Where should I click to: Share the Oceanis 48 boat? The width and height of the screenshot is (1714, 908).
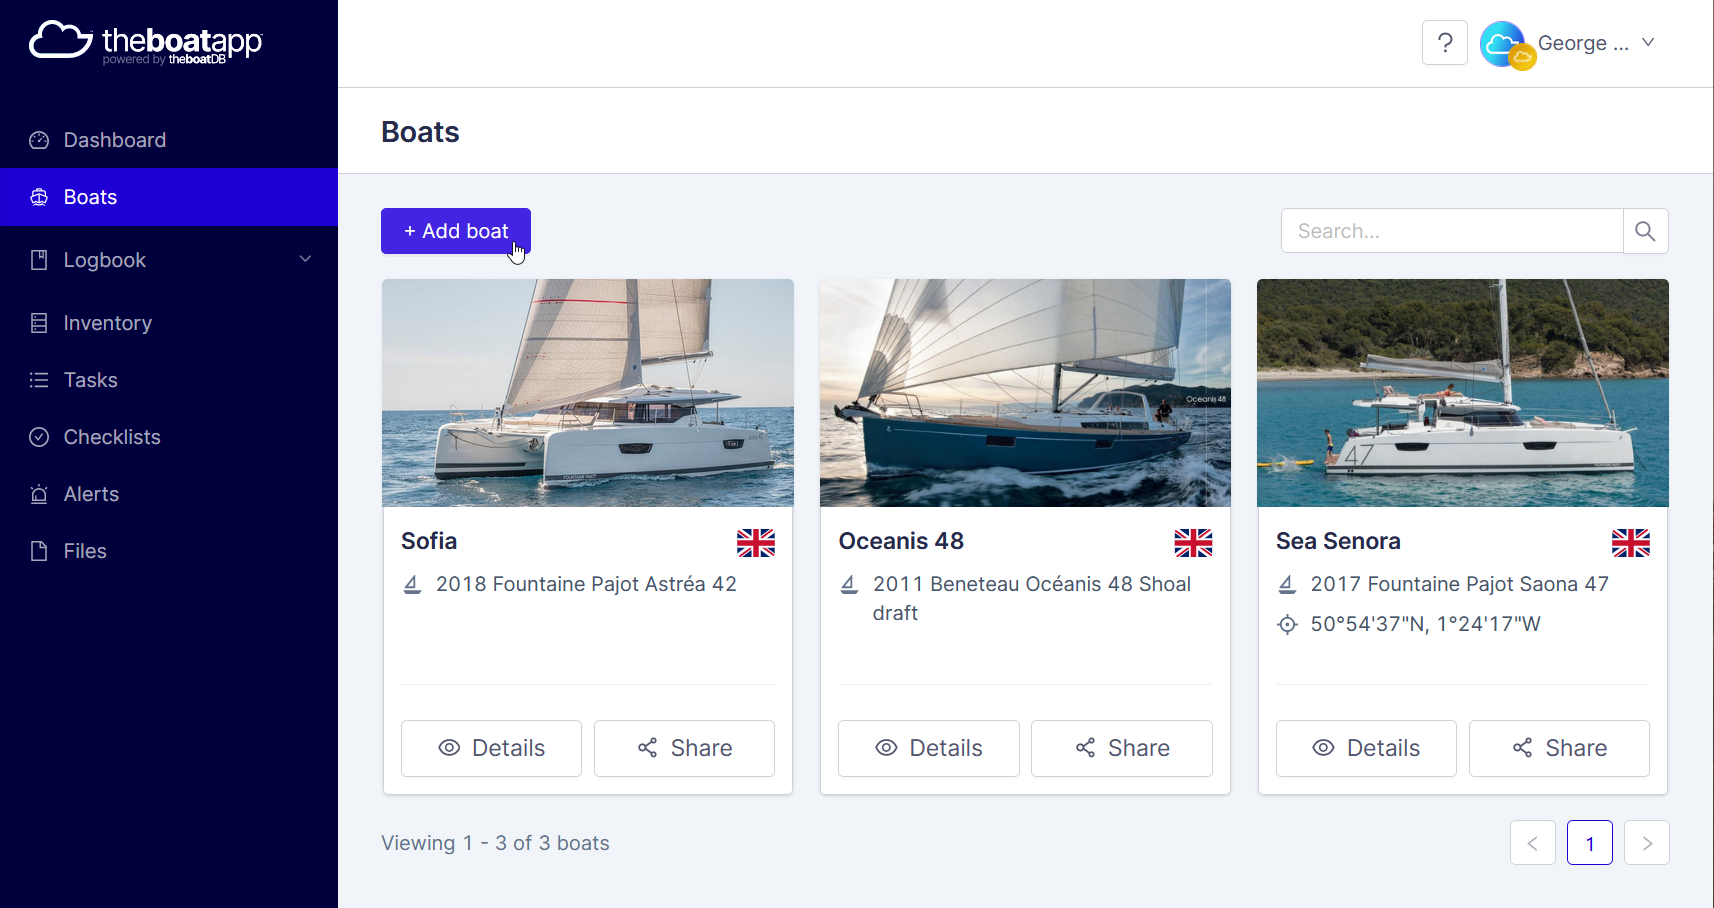click(x=1122, y=748)
